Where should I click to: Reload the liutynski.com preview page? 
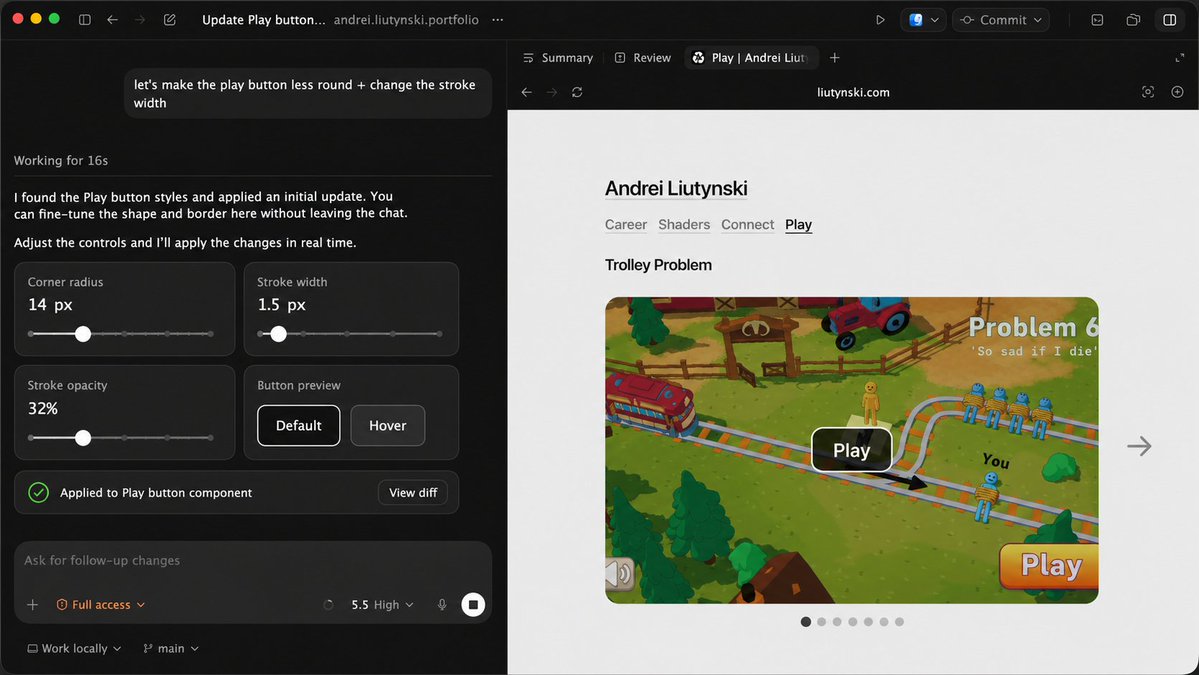point(577,92)
